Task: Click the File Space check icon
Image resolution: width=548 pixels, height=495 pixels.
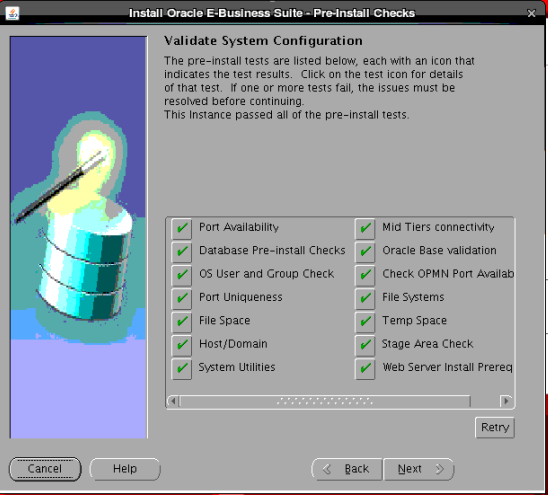Action: (x=181, y=322)
